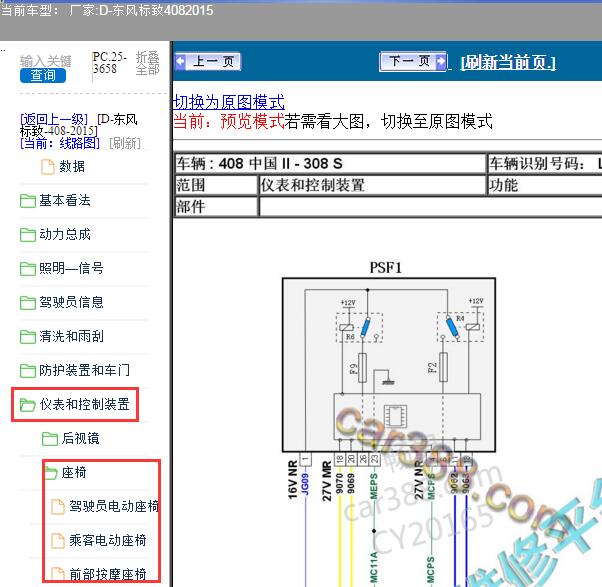Expand the 动力总成 folder
602x587 pixels.
[x=65, y=234]
